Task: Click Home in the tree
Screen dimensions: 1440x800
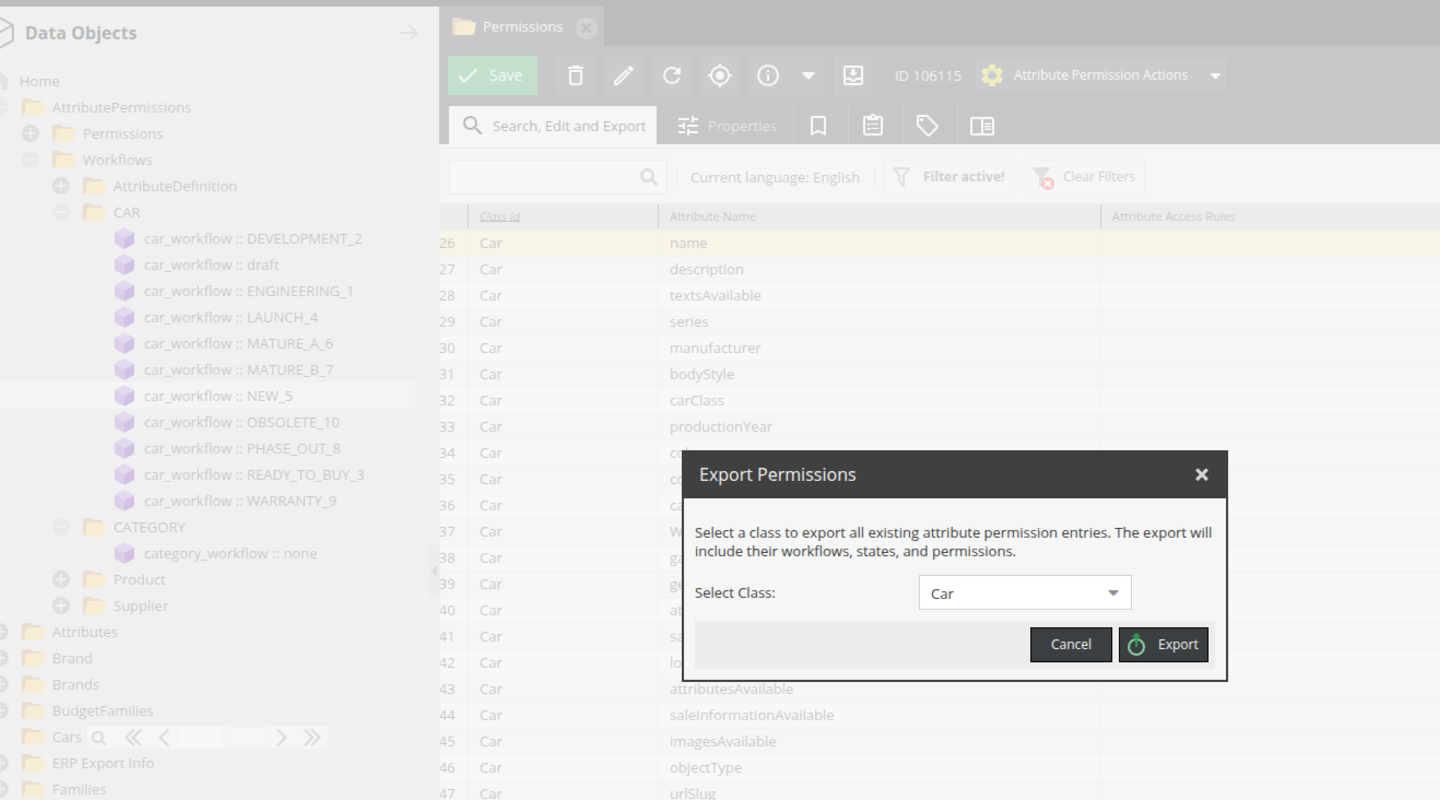Action: (39, 81)
